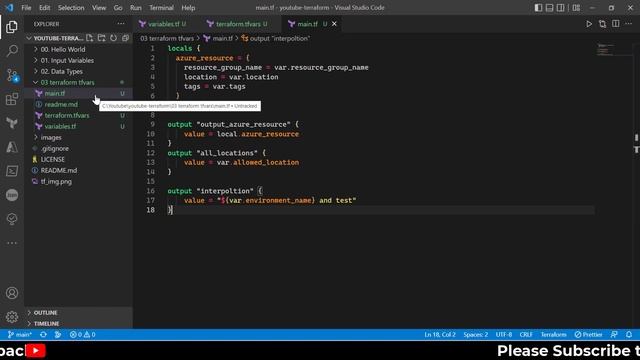Open the Terminal menu
Screen dimensions: 640x360
[x=161, y=8]
